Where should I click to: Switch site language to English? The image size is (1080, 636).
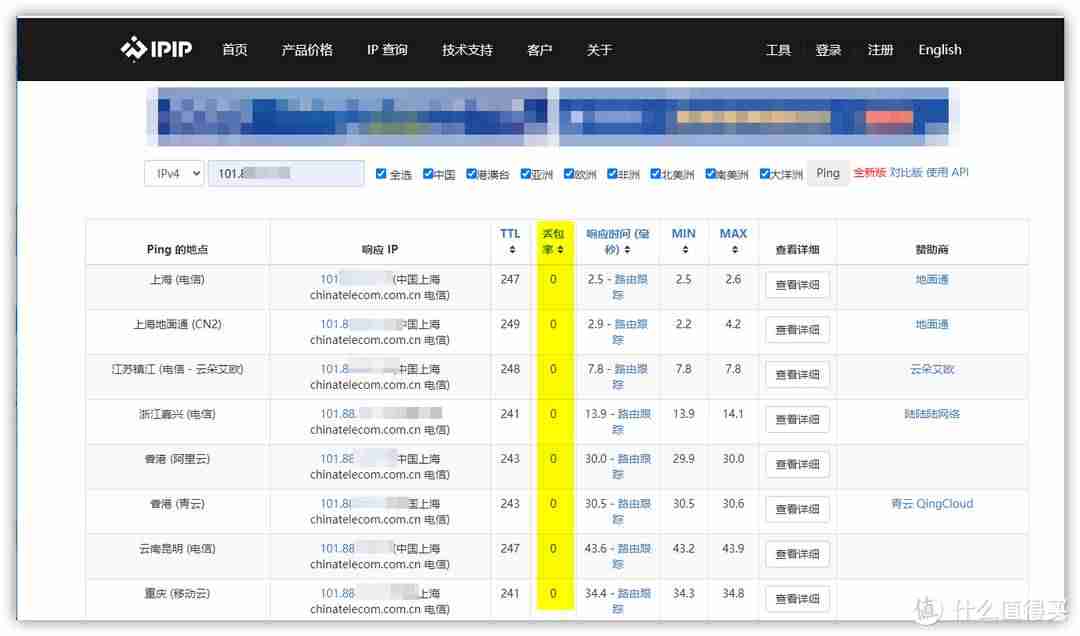point(940,50)
